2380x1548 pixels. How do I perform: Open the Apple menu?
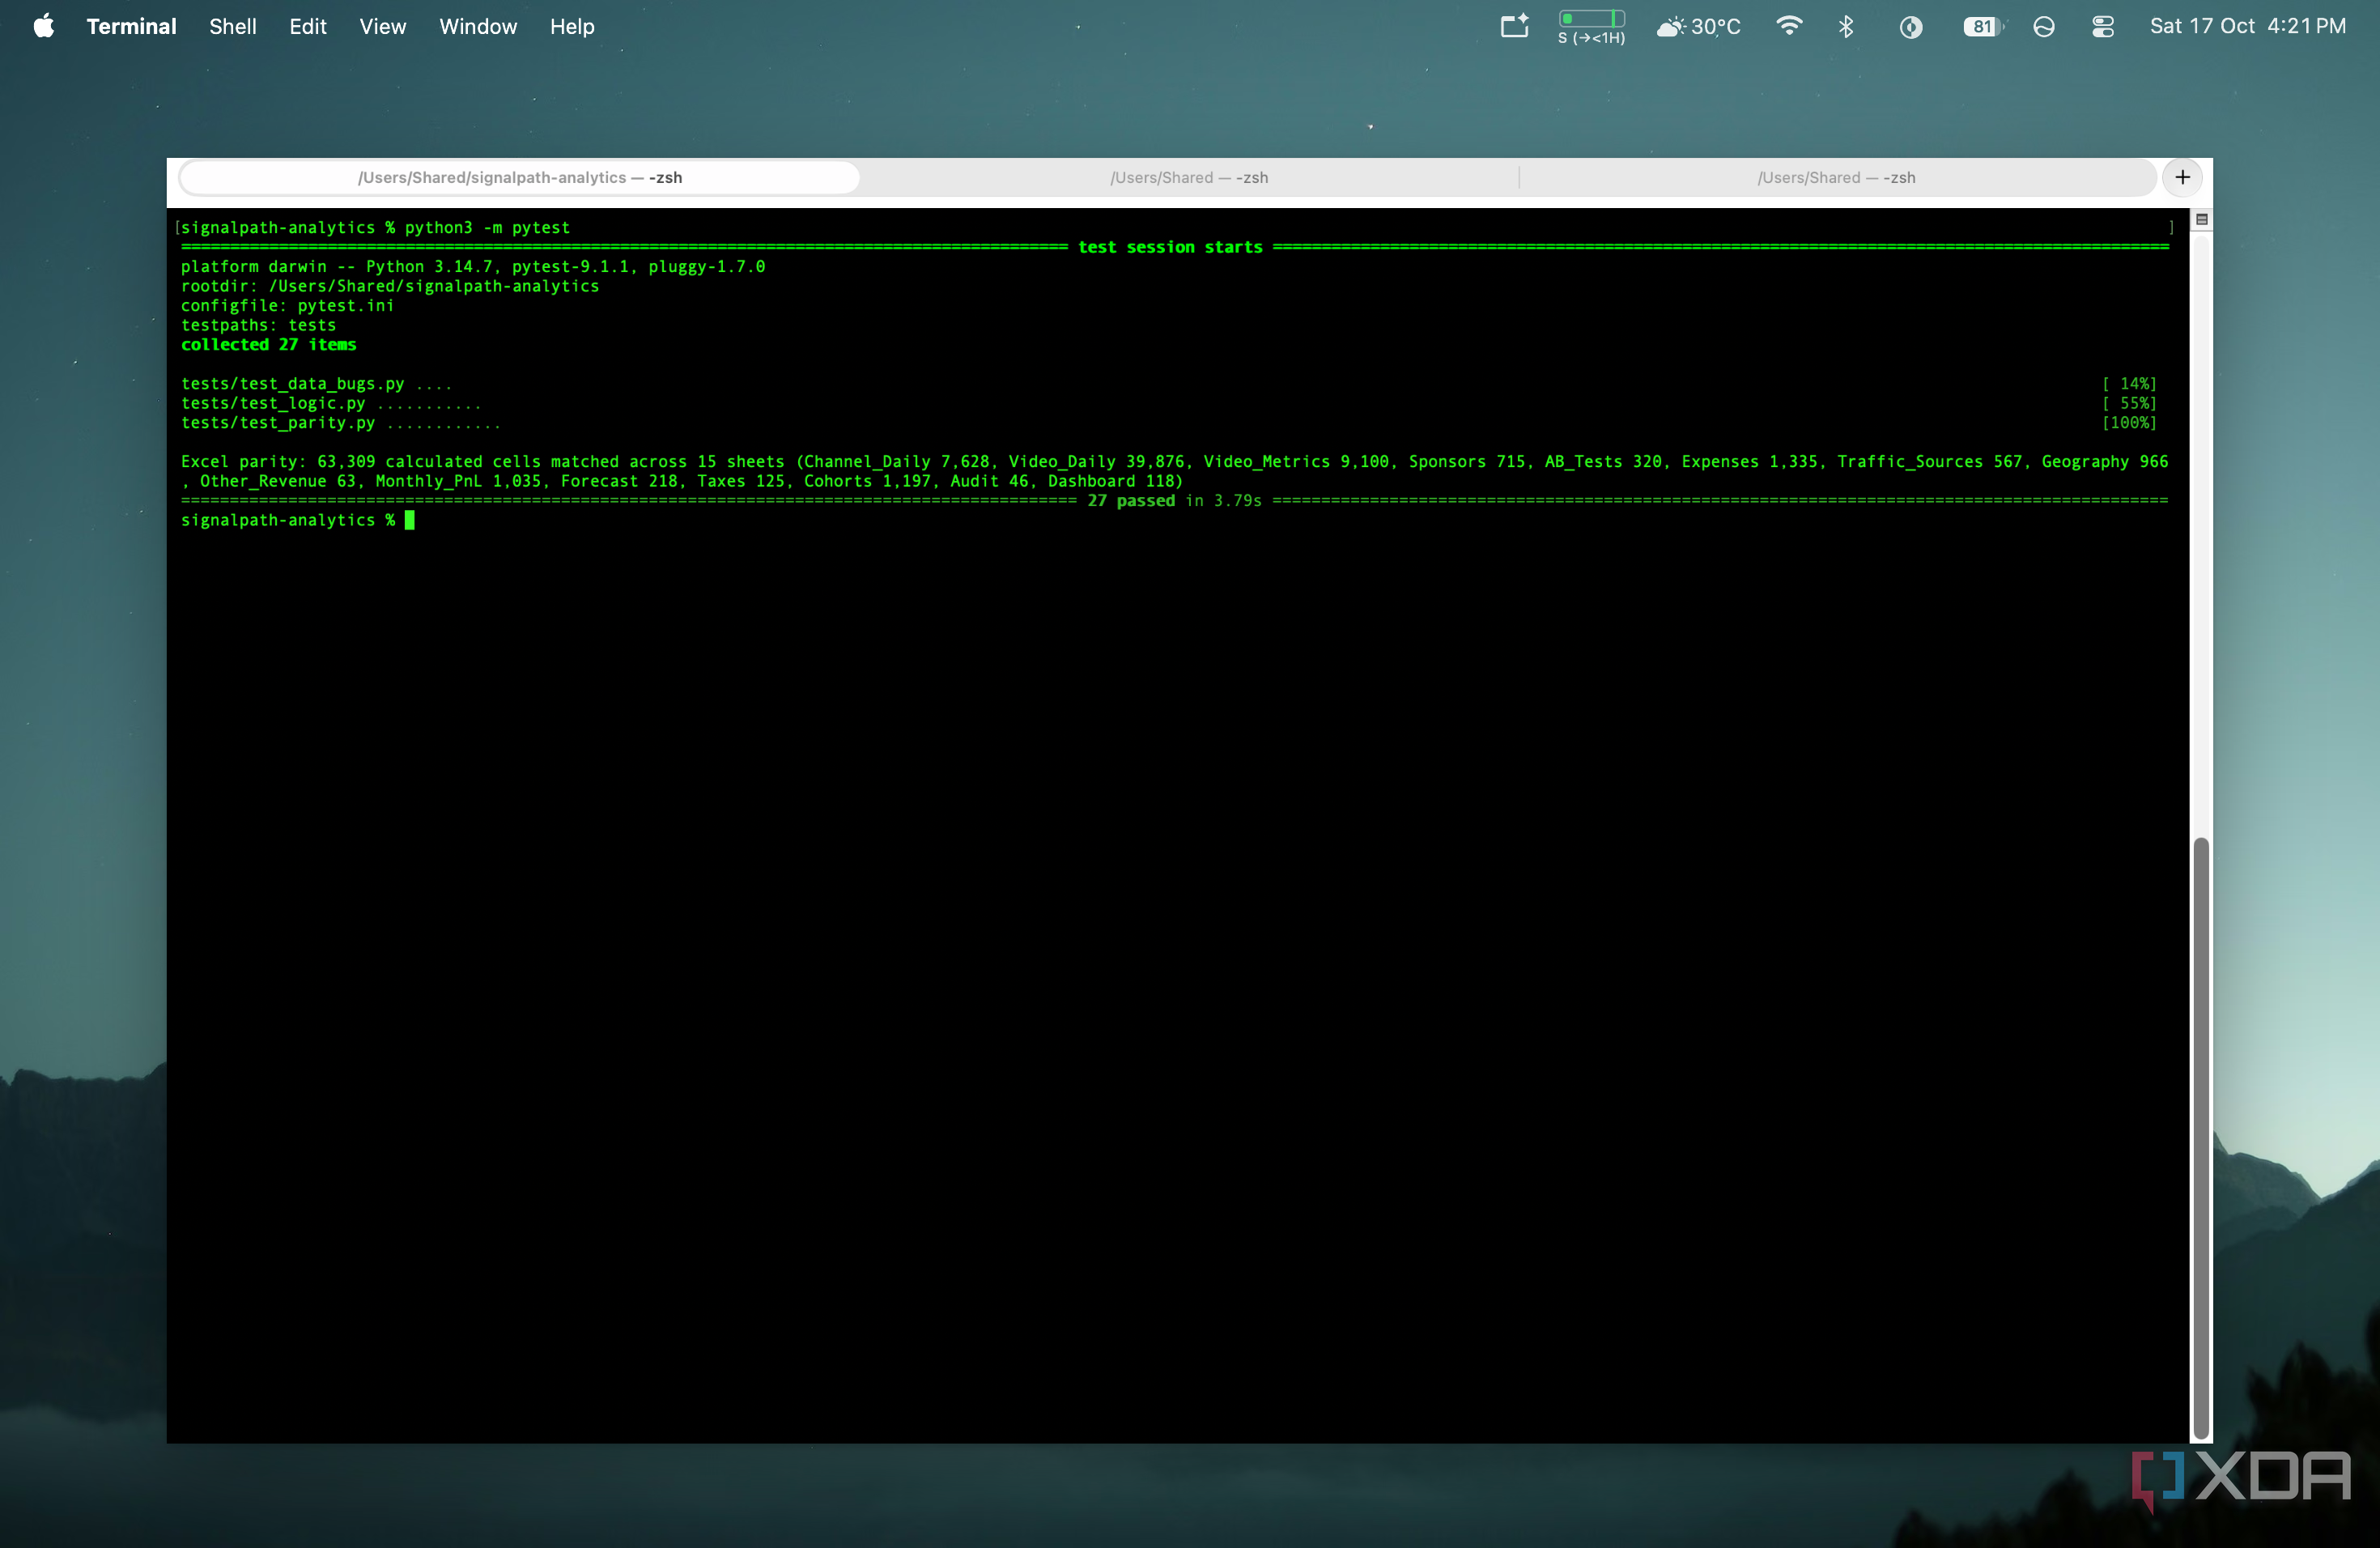tap(43, 26)
